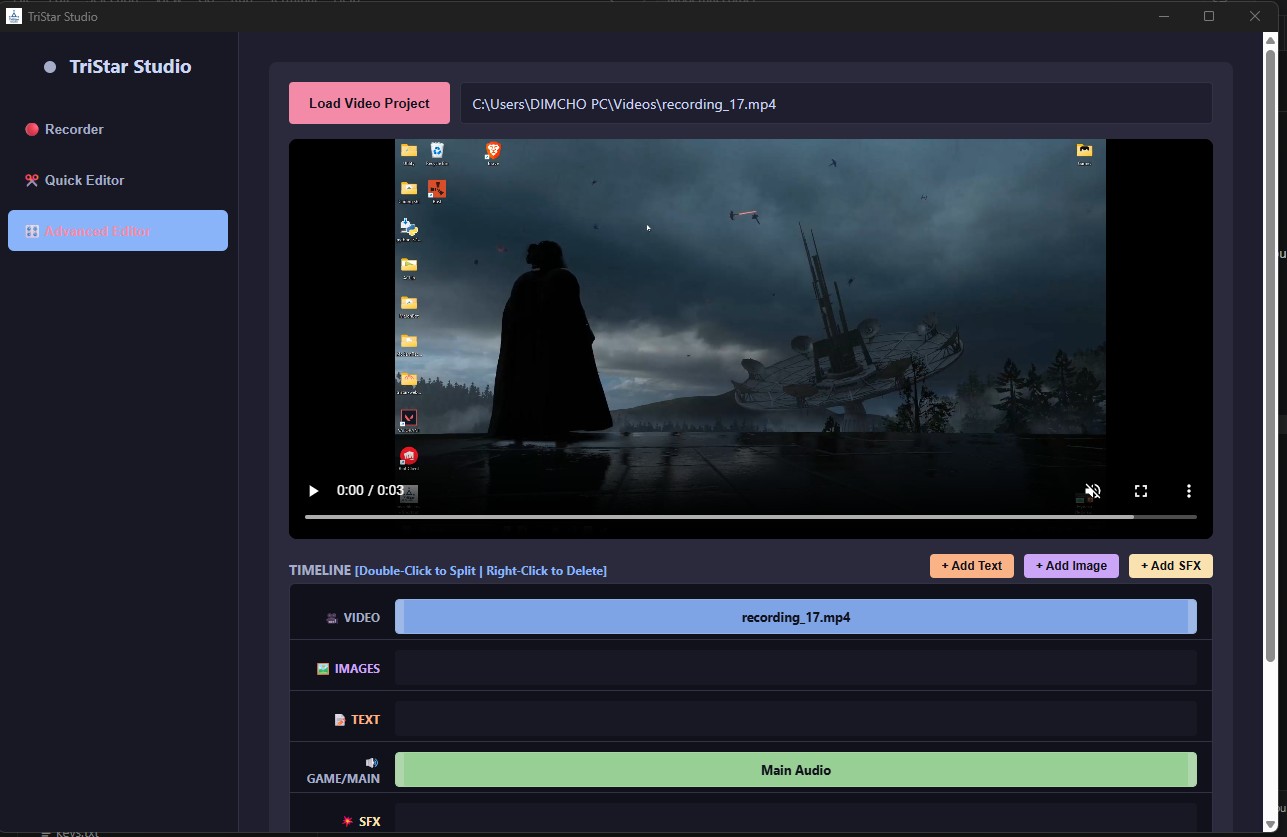1287x837 pixels.
Task: Click the camera icon on the VIDEO track
Action: [x=332, y=618]
